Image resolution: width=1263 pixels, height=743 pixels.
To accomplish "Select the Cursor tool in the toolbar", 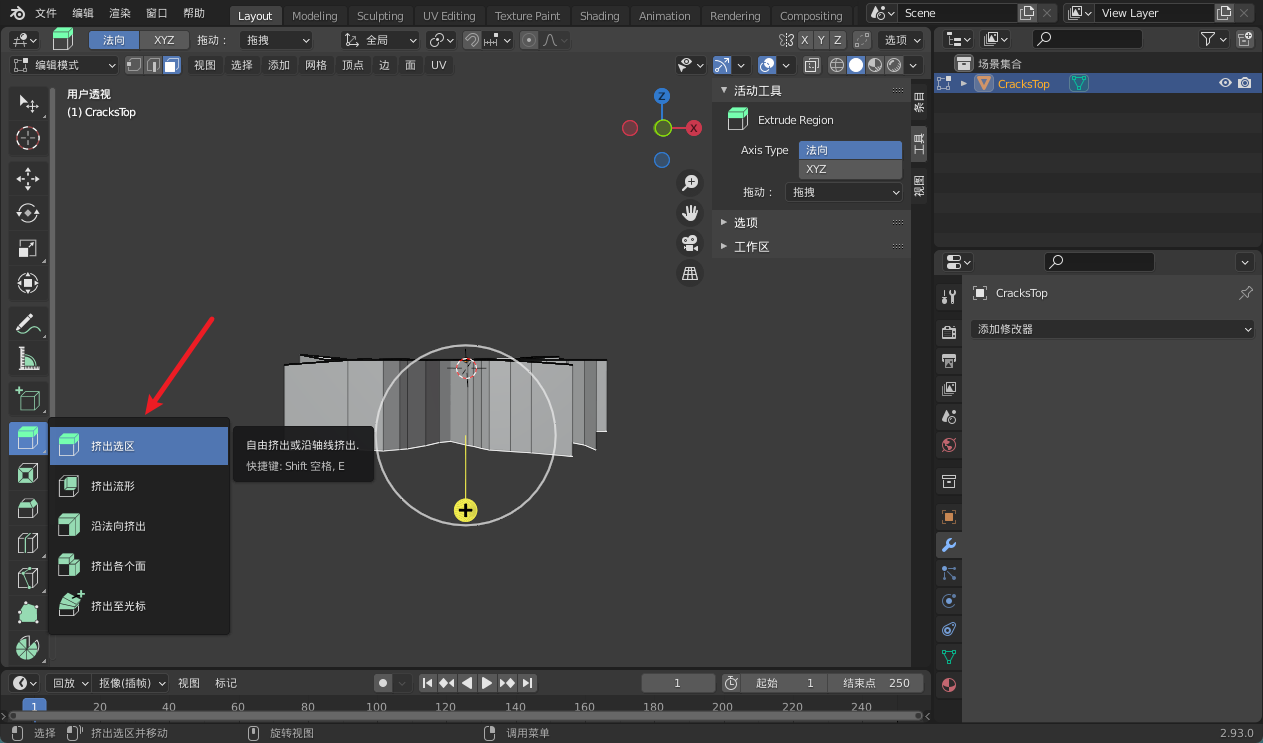I will pos(28,139).
